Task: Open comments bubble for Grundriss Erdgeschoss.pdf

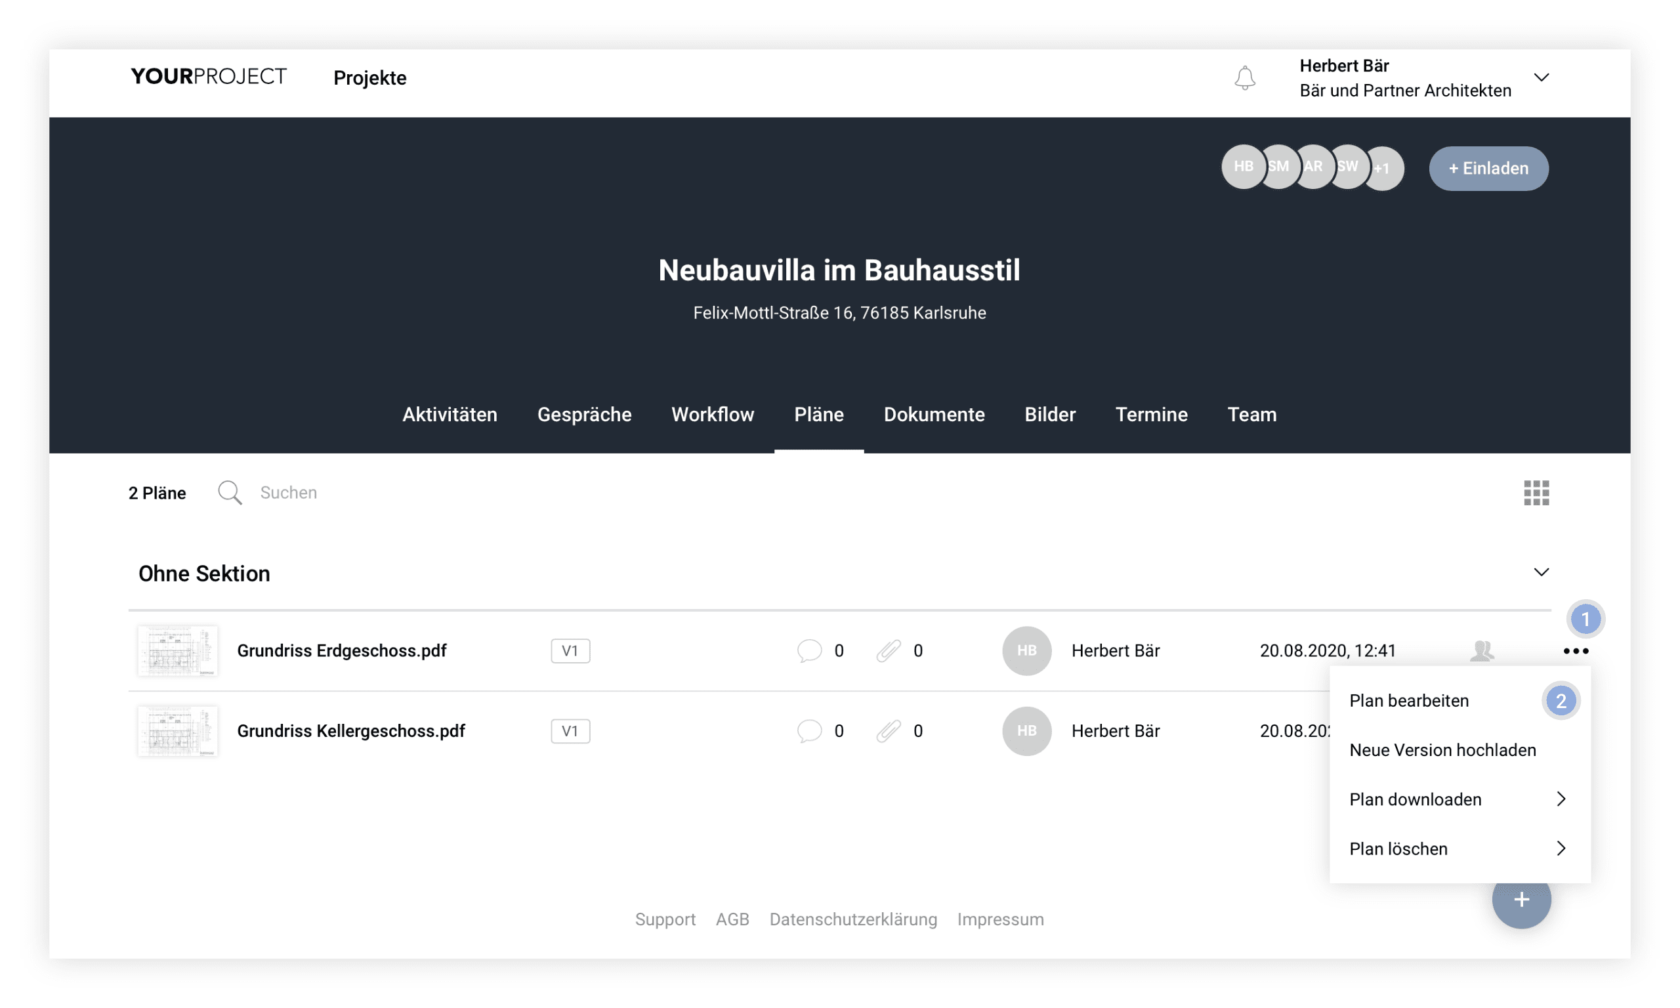Action: click(809, 651)
